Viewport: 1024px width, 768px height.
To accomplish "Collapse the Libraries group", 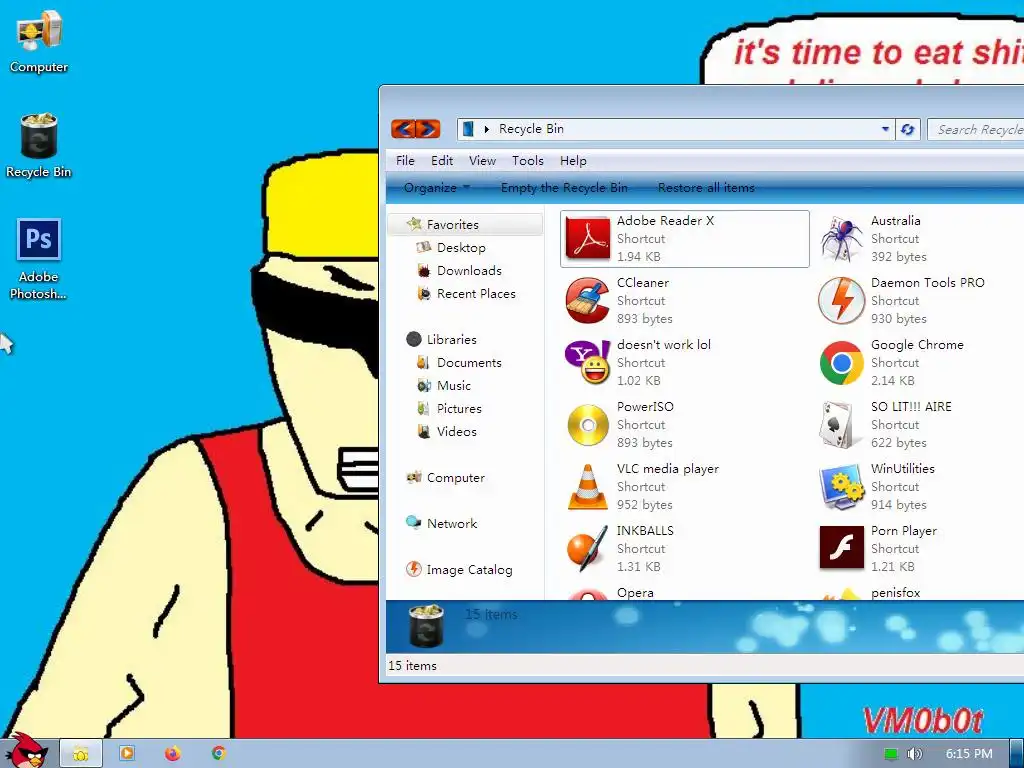I will tap(451, 340).
